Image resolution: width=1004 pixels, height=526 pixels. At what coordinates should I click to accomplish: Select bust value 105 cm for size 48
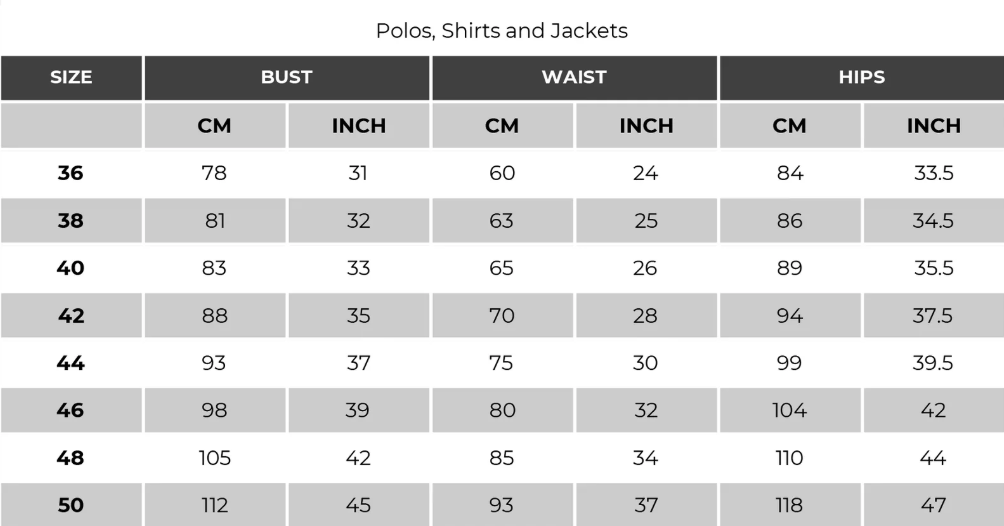coord(215,458)
